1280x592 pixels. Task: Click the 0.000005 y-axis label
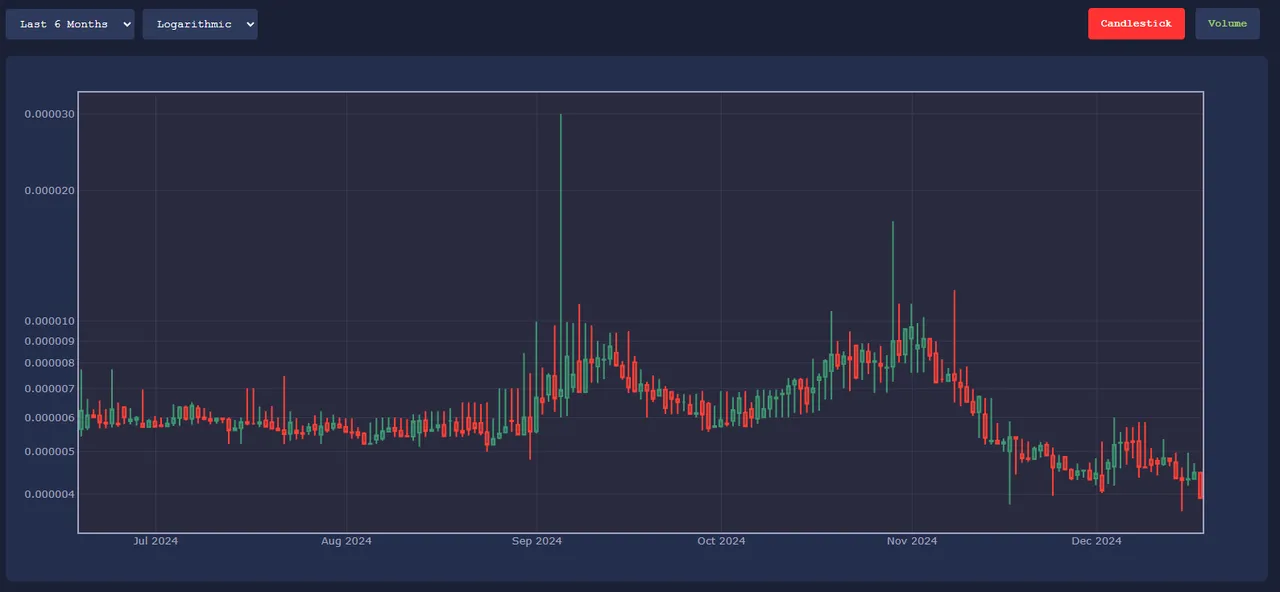click(49, 451)
